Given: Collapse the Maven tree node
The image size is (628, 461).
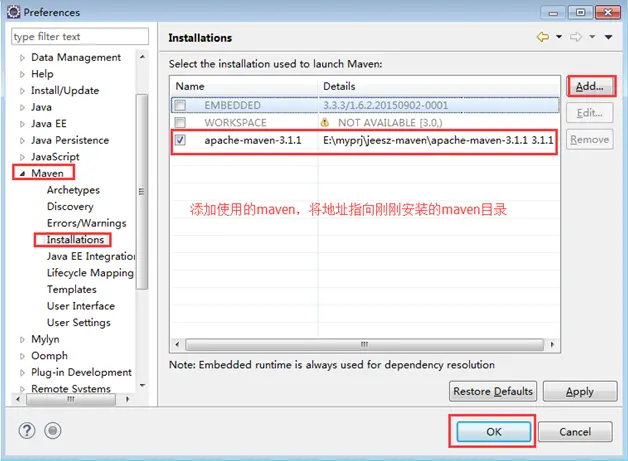Looking at the screenshot, I should [22, 173].
